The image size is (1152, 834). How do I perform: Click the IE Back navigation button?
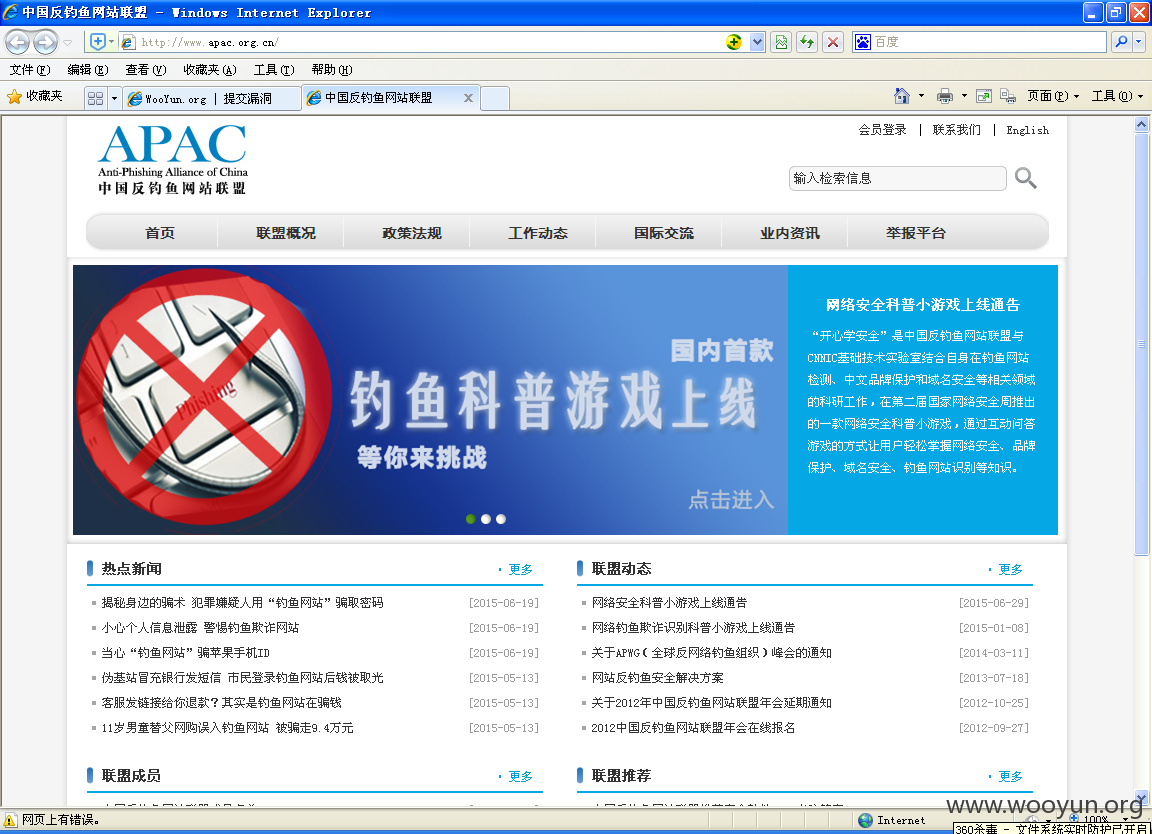pos(17,42)
